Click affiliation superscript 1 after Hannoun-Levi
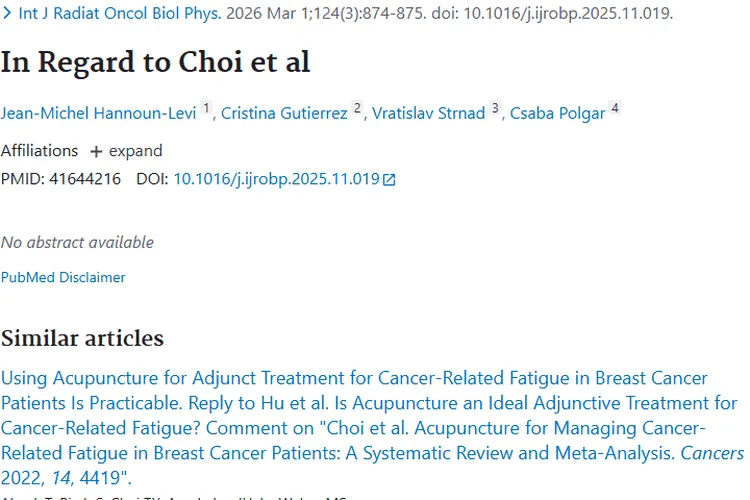750x500 pixels. tap(207, 109)
